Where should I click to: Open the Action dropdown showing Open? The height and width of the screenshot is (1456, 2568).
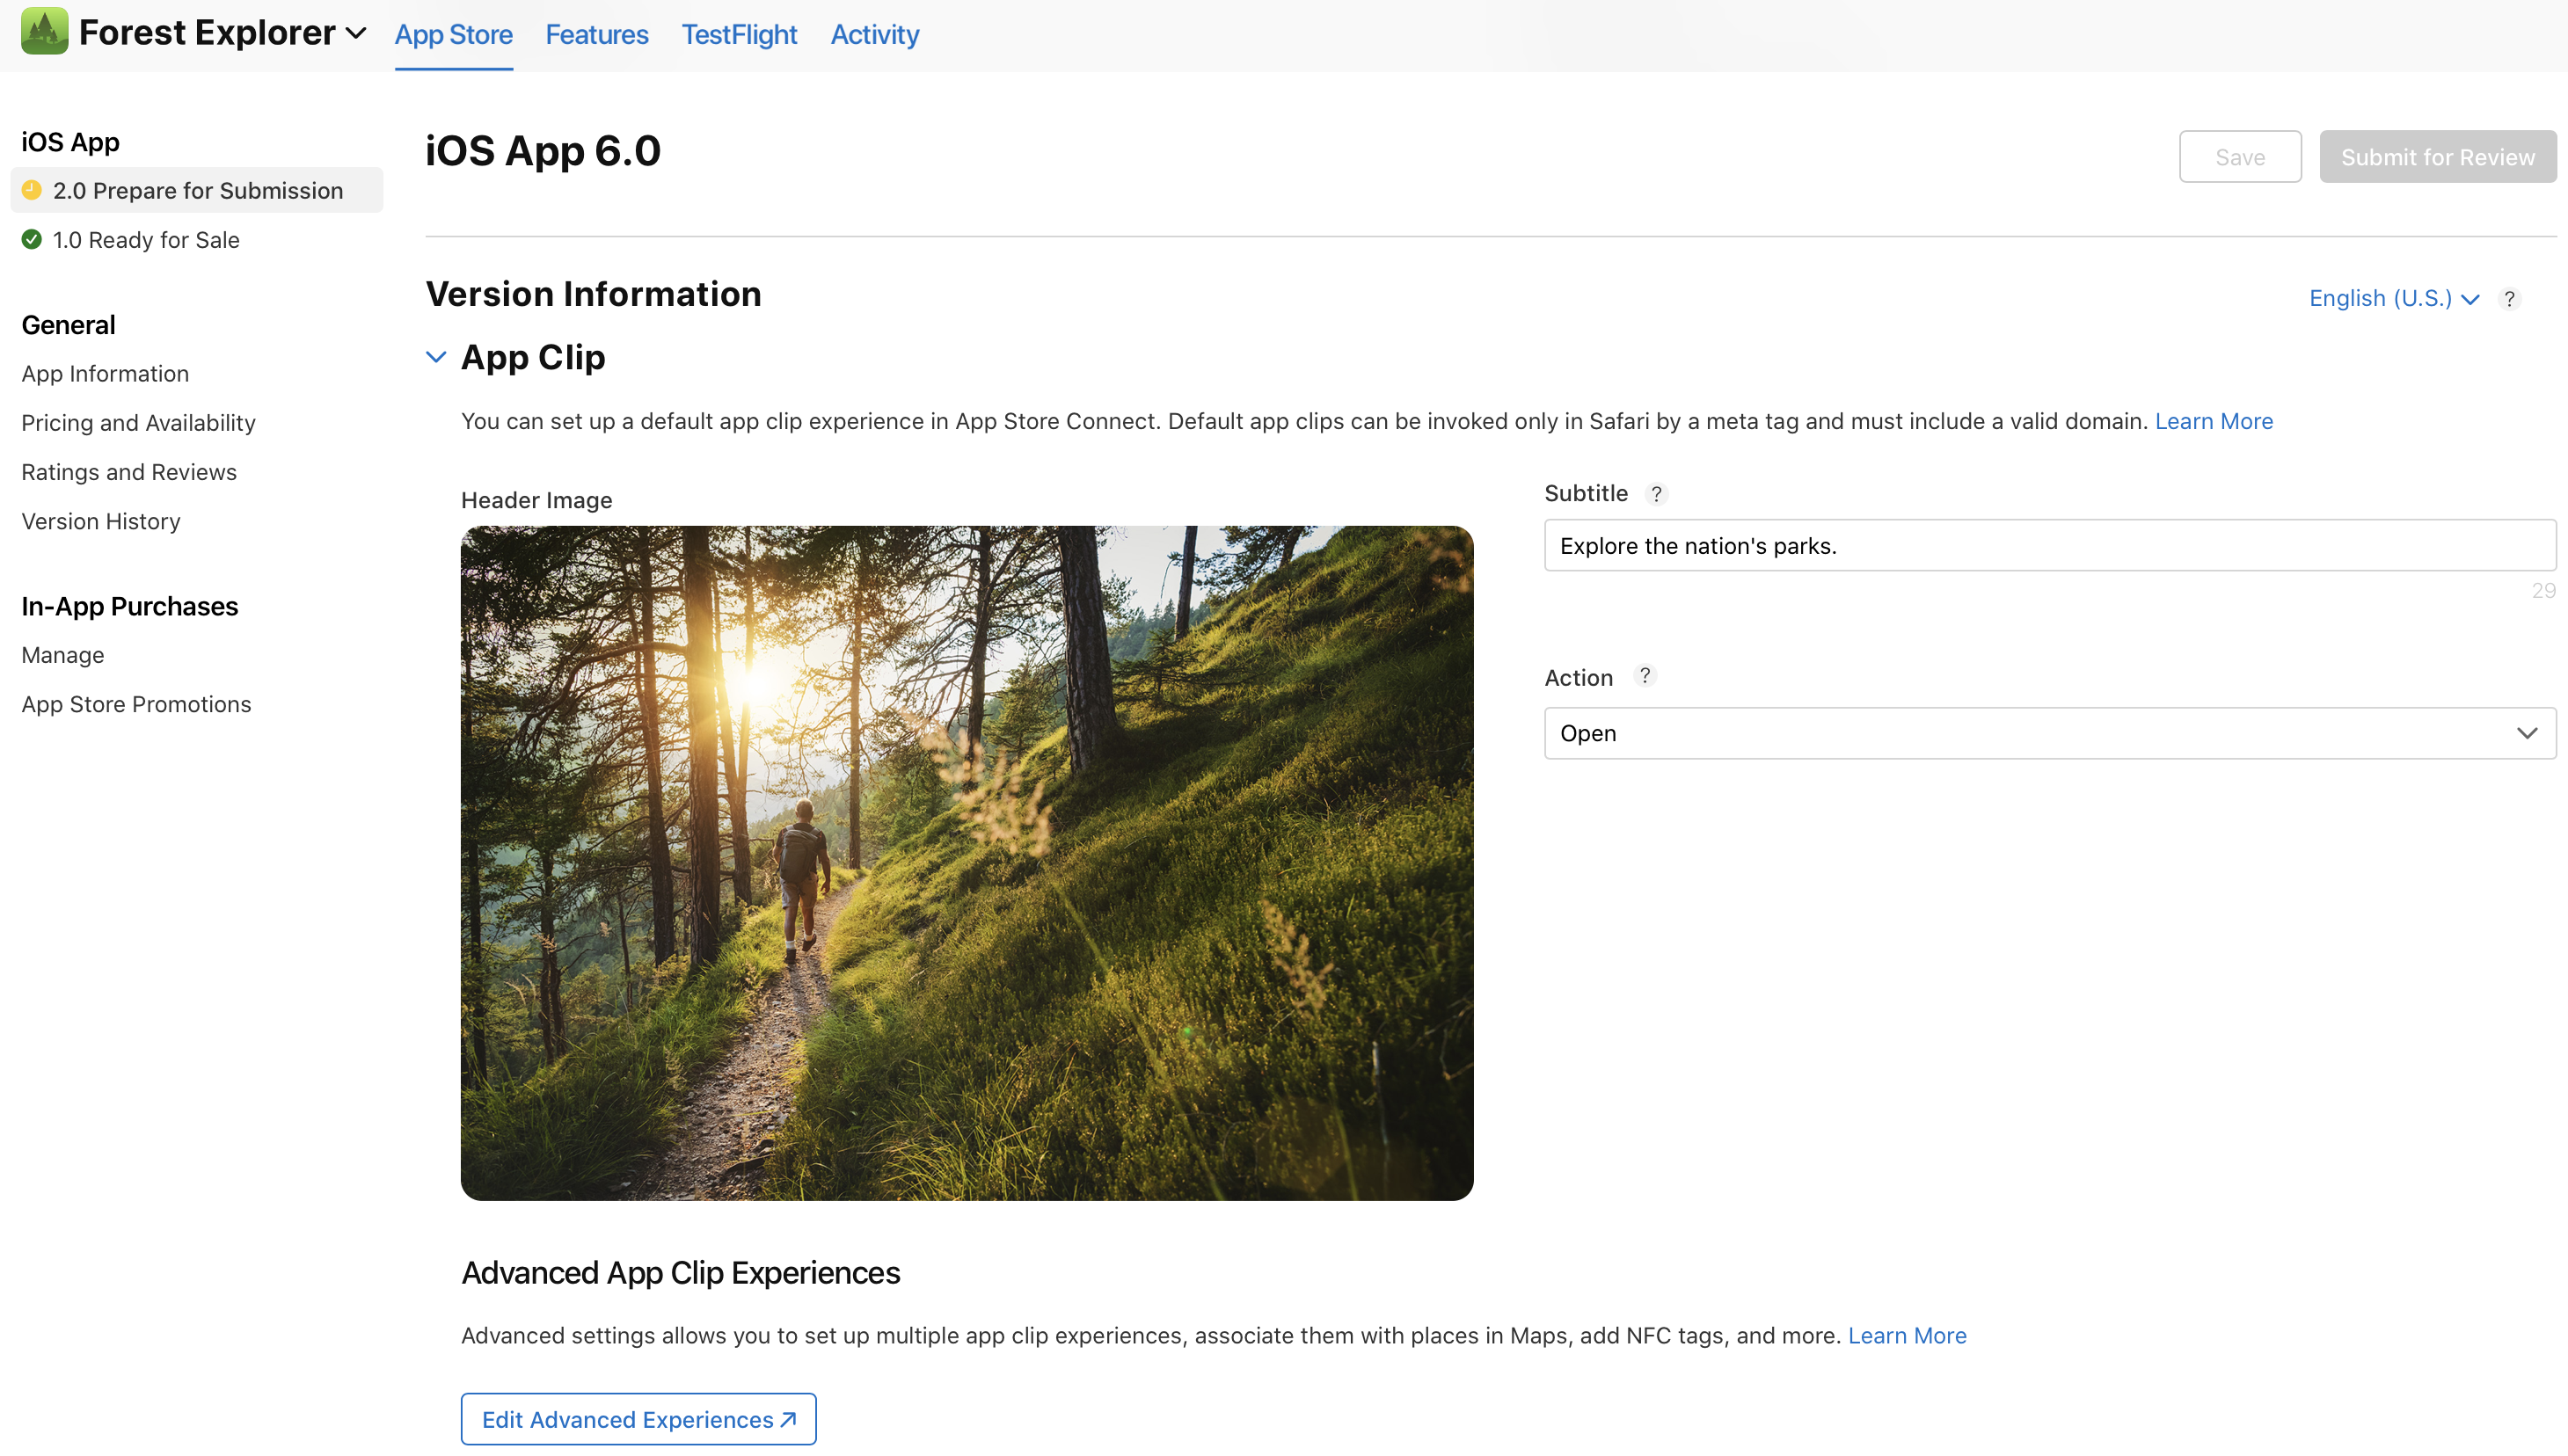2050,734
